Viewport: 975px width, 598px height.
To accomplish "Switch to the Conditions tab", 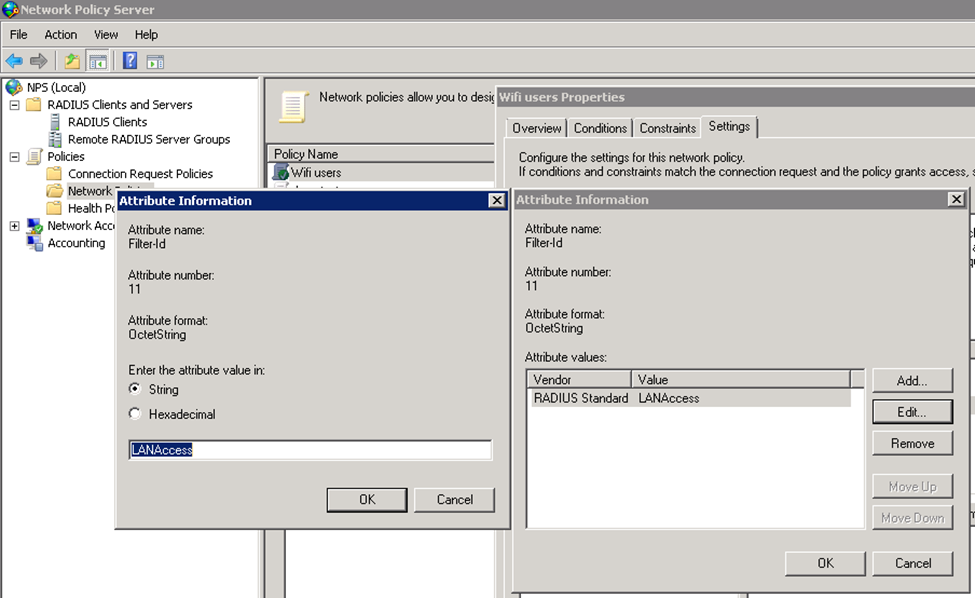I will (600, 128).
